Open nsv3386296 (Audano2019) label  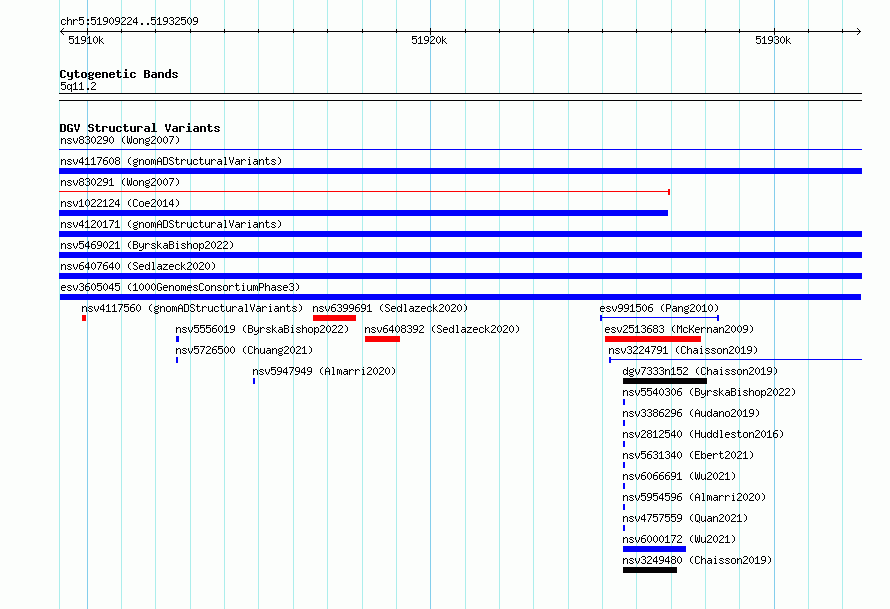(691, 413)
